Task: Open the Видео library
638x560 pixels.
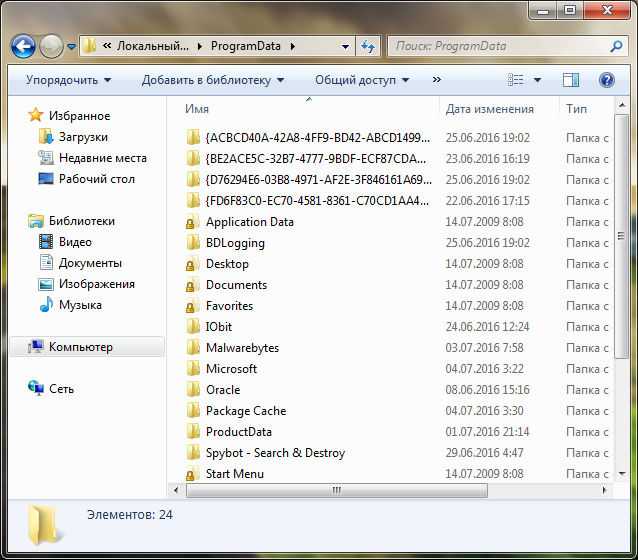Action: [x=75, y=242]
